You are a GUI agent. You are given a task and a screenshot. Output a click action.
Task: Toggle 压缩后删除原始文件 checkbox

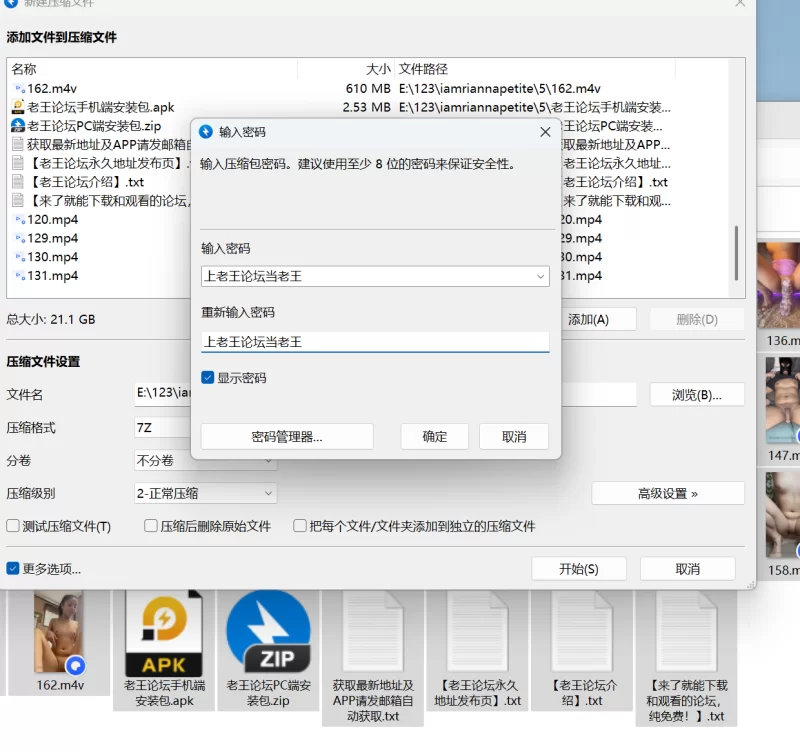click(151, 526)
